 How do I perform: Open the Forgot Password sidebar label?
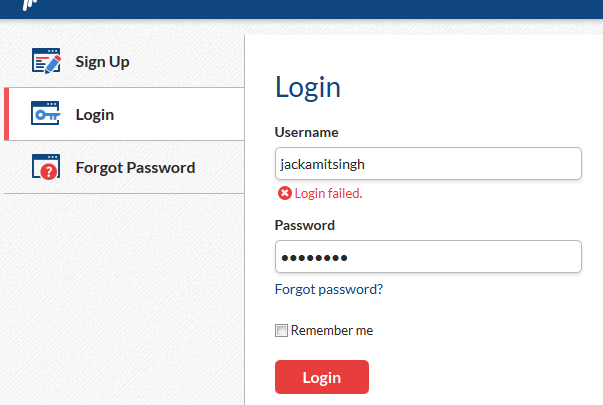(x=135, y=168)
